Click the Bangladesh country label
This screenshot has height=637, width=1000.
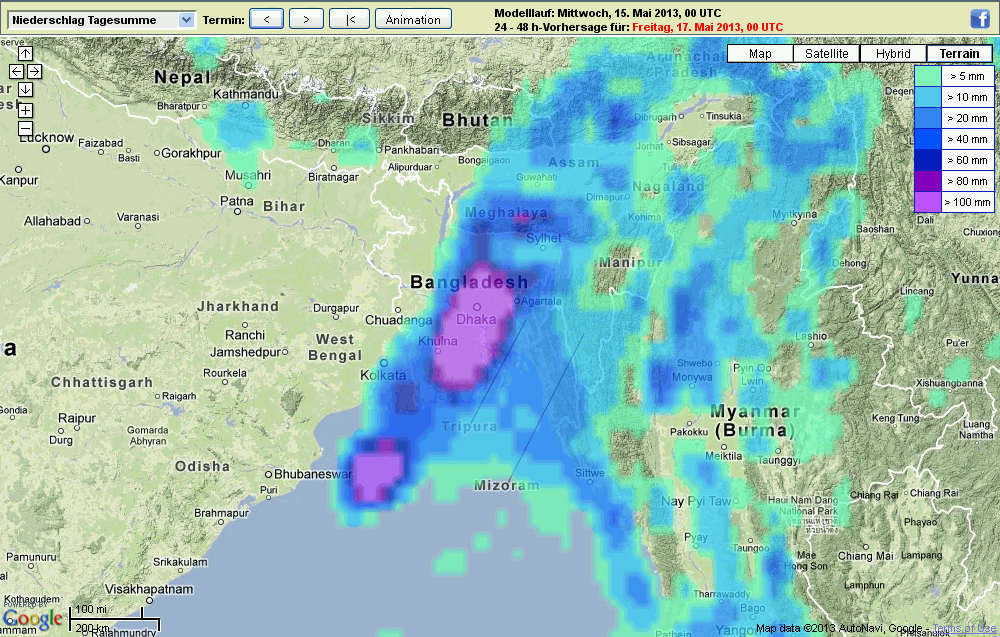(469, 282)
